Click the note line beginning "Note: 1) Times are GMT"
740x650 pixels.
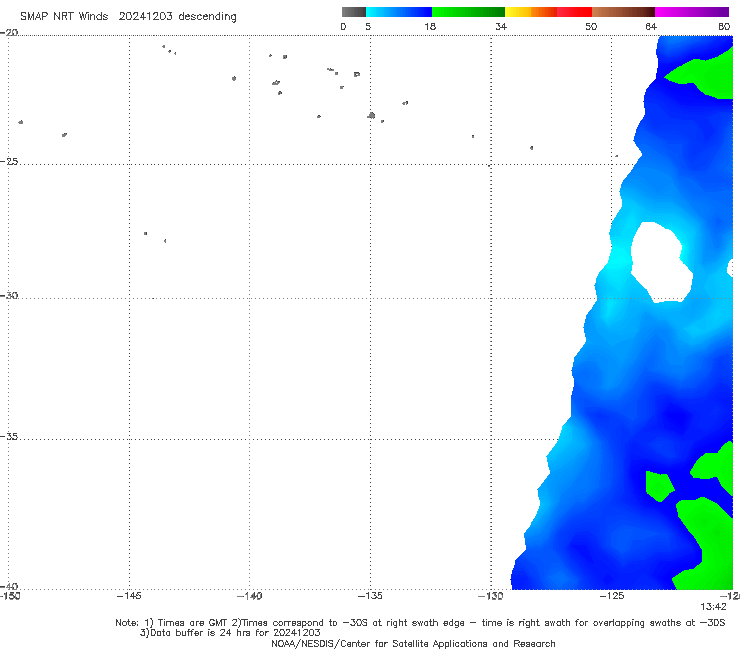420,623
